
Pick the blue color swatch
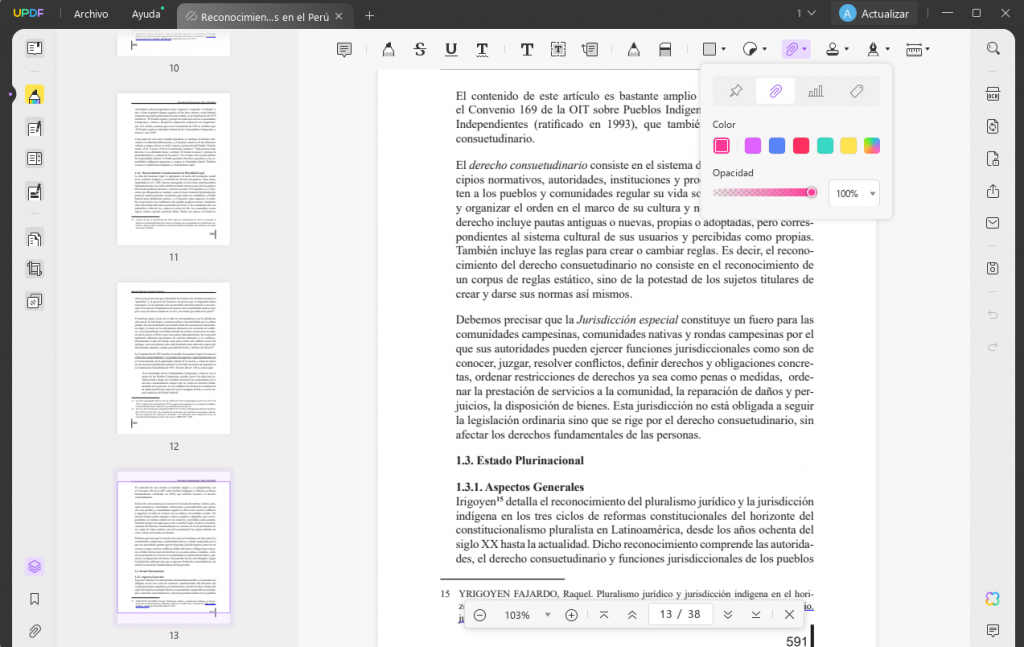(x=778, y=145)
